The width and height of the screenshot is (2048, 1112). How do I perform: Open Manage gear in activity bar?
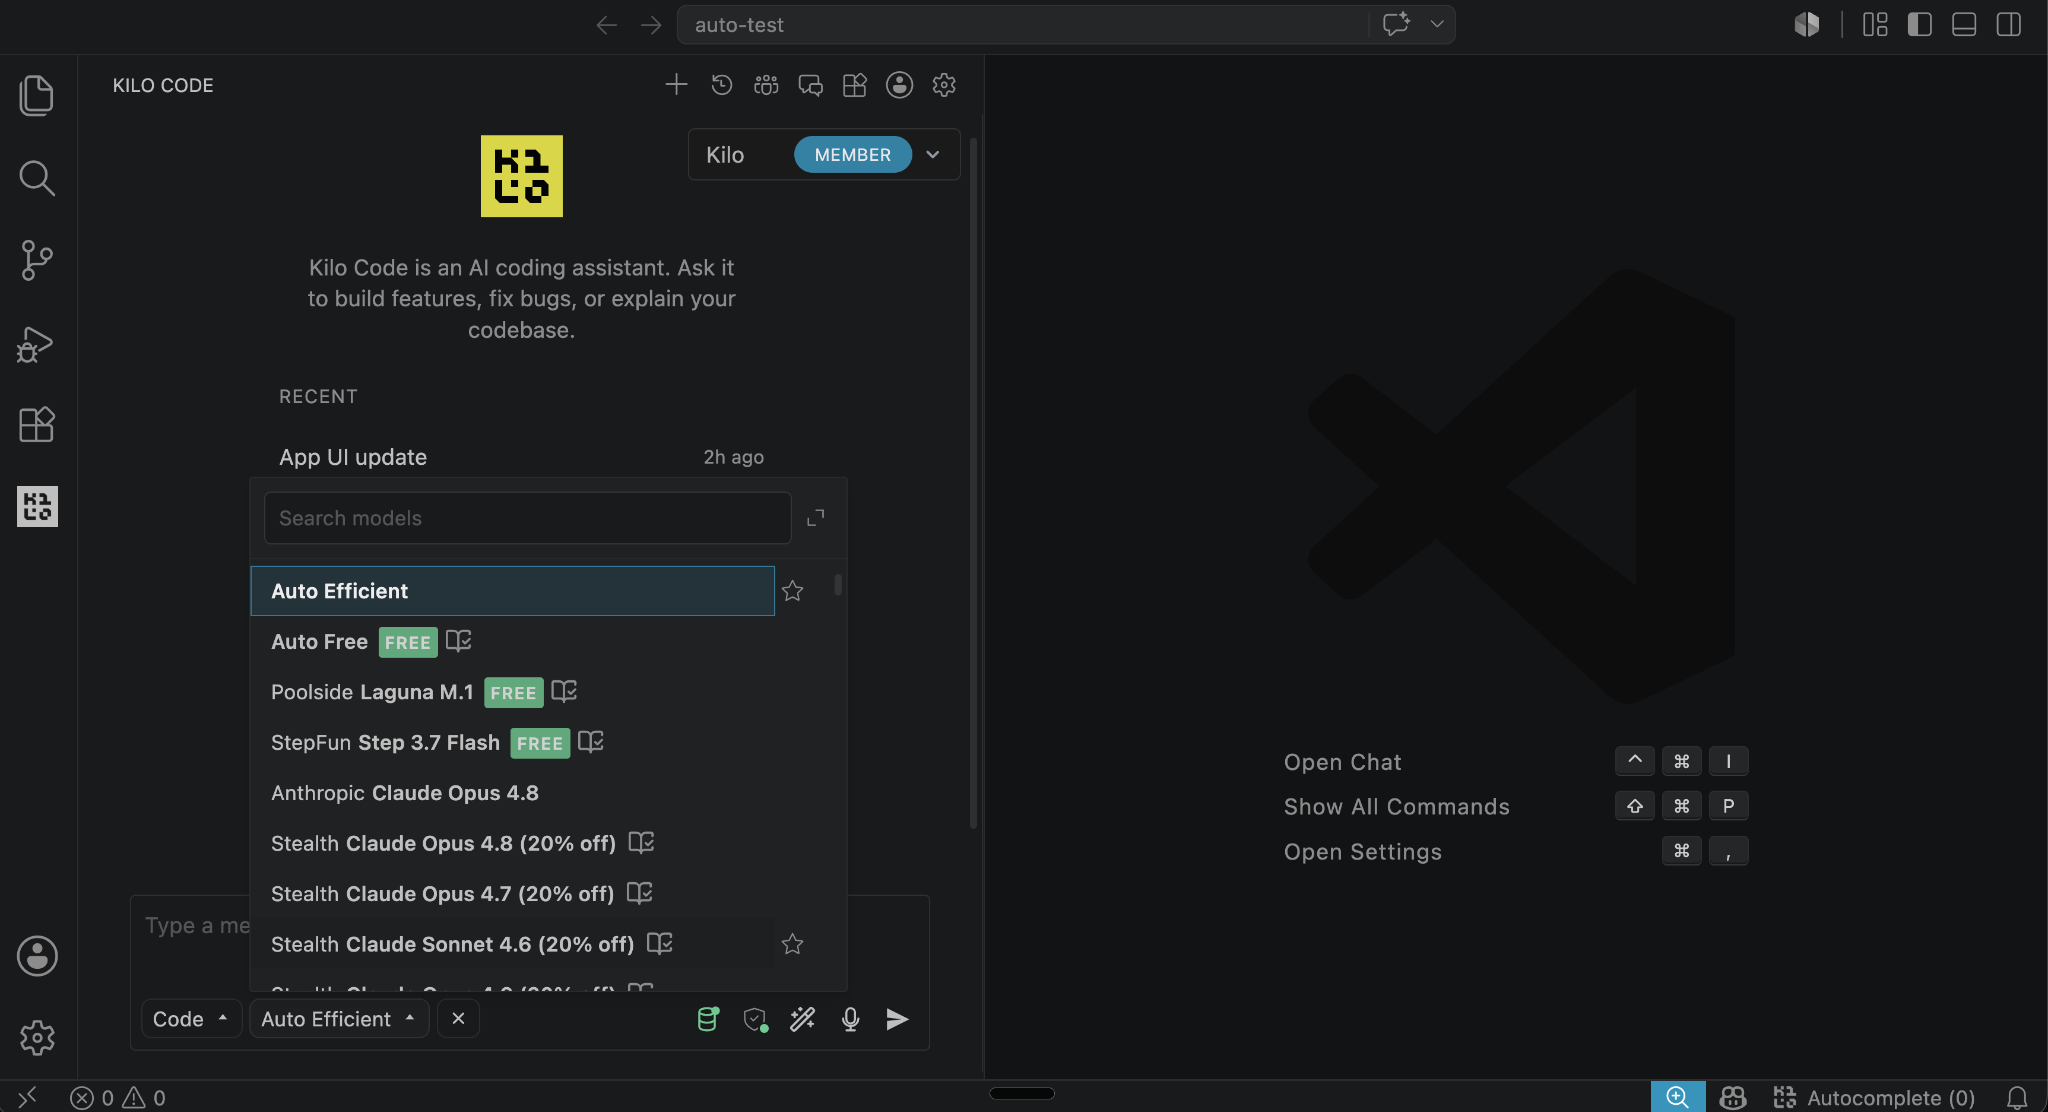coord(37,1038)
